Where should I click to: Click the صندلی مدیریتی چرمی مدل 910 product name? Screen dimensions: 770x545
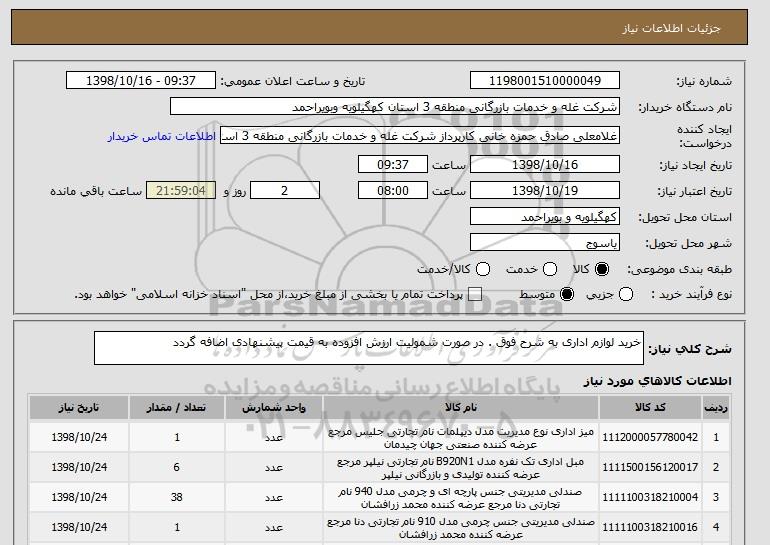(x=461, y=528)
